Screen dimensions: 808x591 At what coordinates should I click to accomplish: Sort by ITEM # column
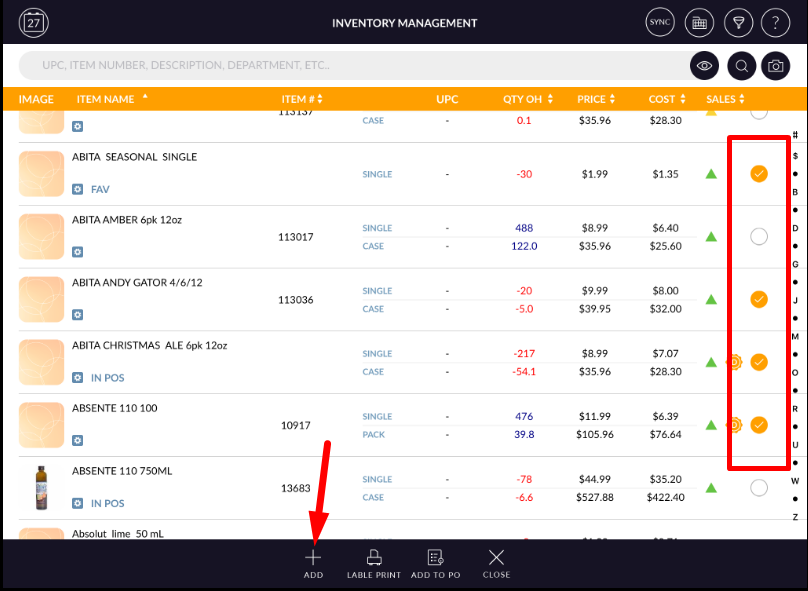[x=301, y=100]
